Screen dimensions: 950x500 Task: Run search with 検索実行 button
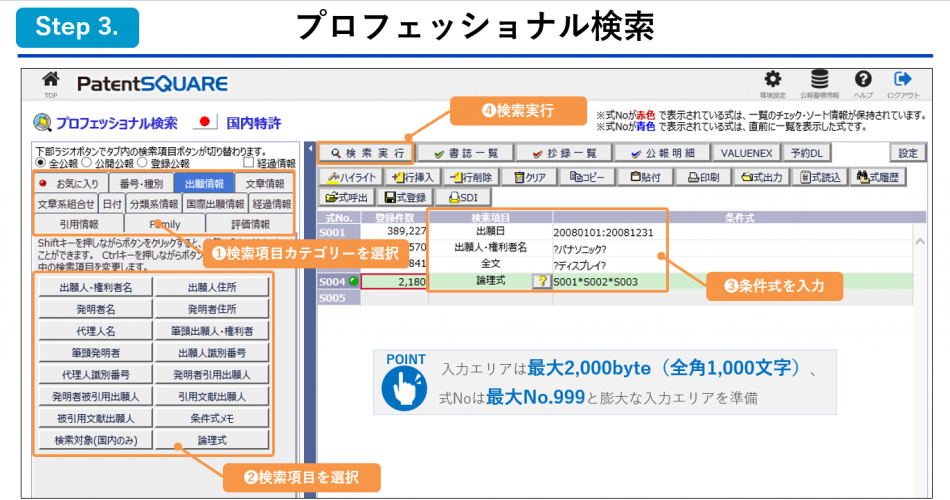(x=360, y=153)
